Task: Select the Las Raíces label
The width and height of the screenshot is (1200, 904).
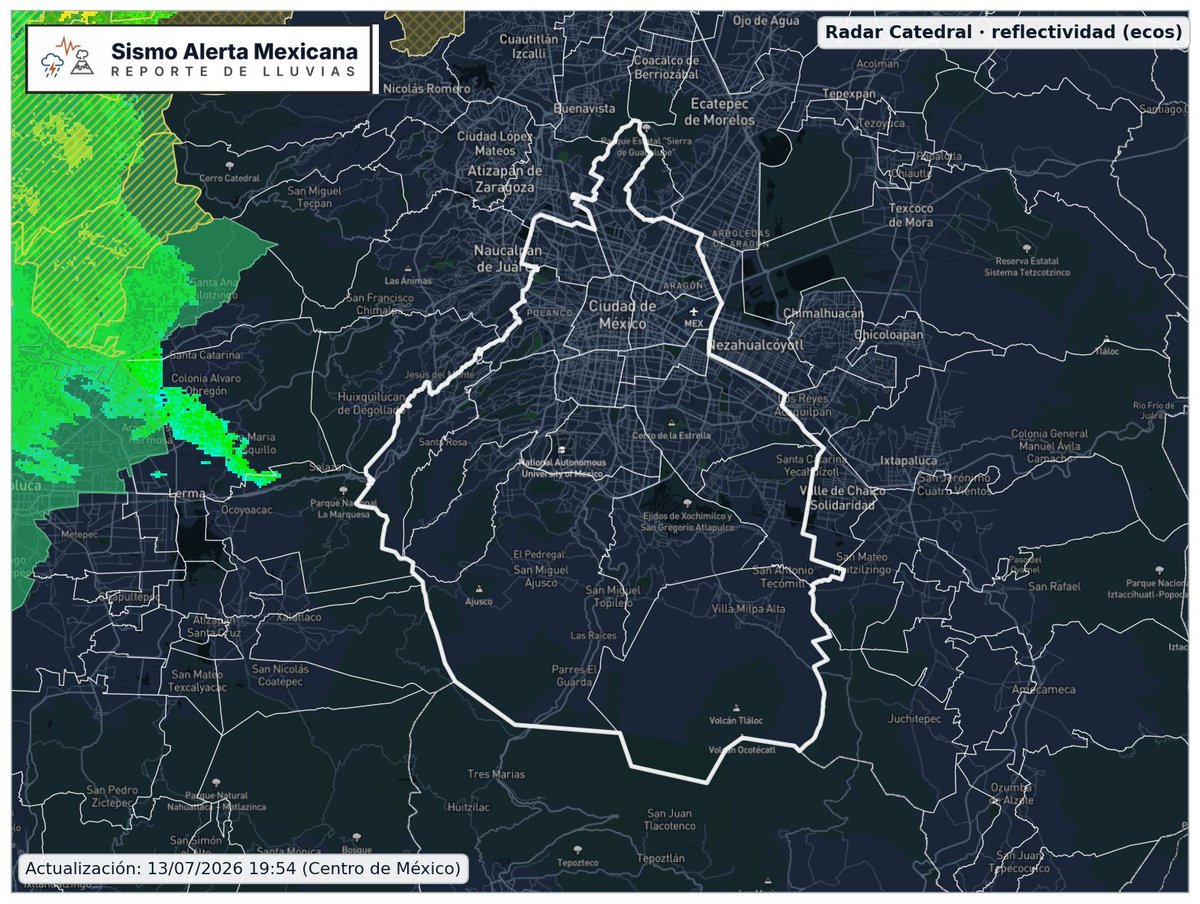Action: [593, 636]
